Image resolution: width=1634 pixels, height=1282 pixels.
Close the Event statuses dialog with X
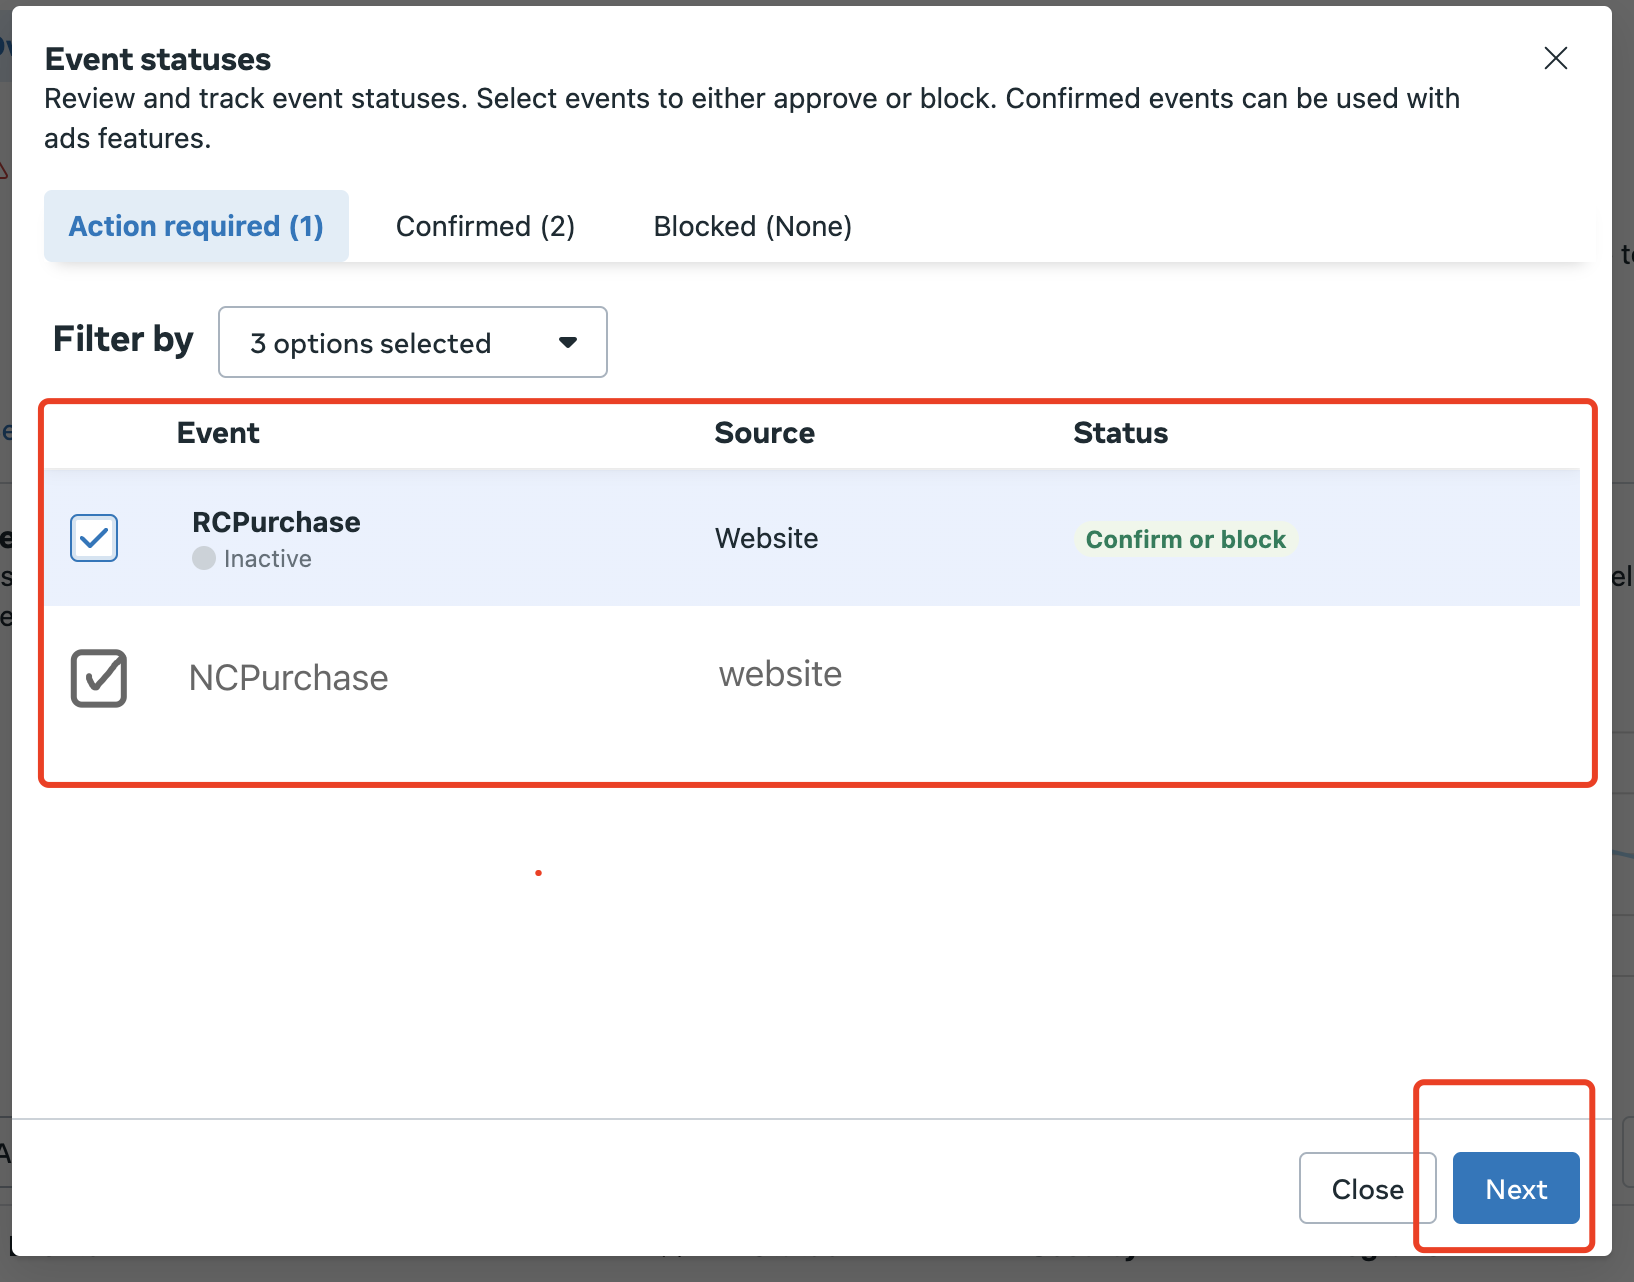click(1555, 58)
